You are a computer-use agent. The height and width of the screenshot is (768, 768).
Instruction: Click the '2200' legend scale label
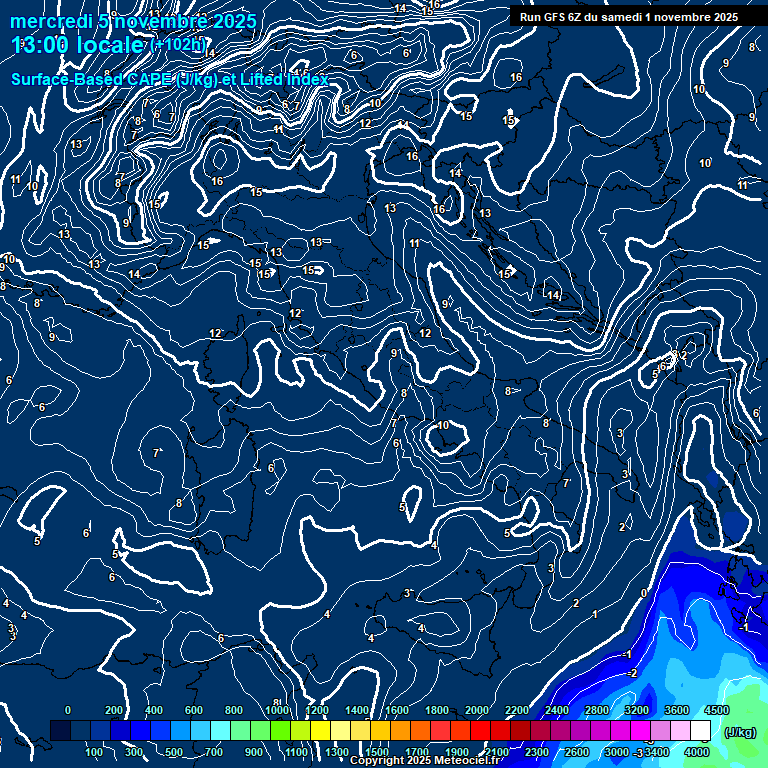coord(517,710)
